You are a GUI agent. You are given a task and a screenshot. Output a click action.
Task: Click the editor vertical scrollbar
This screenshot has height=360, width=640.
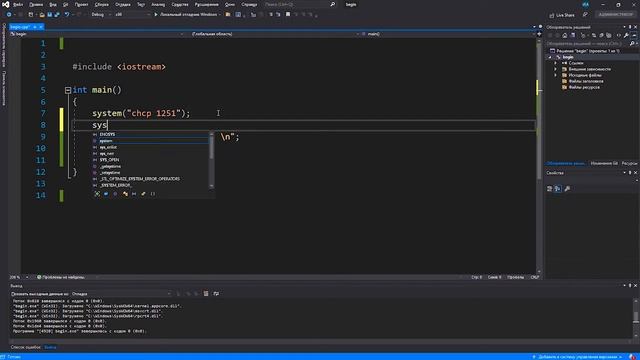click(539, 155)
